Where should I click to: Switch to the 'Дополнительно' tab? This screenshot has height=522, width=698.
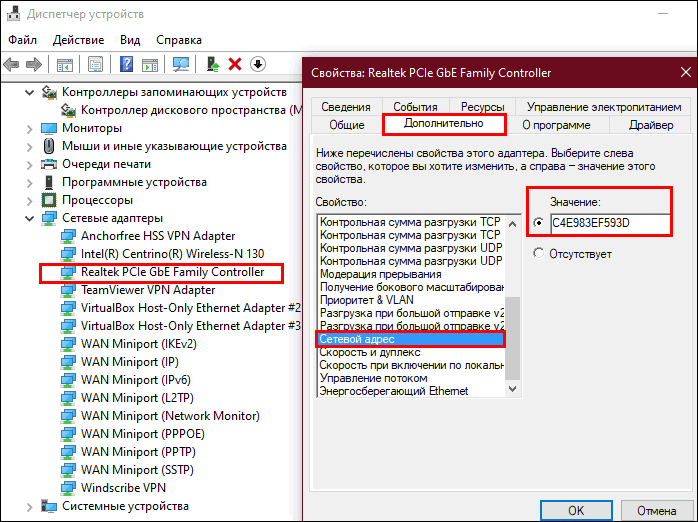click(444, 124)
